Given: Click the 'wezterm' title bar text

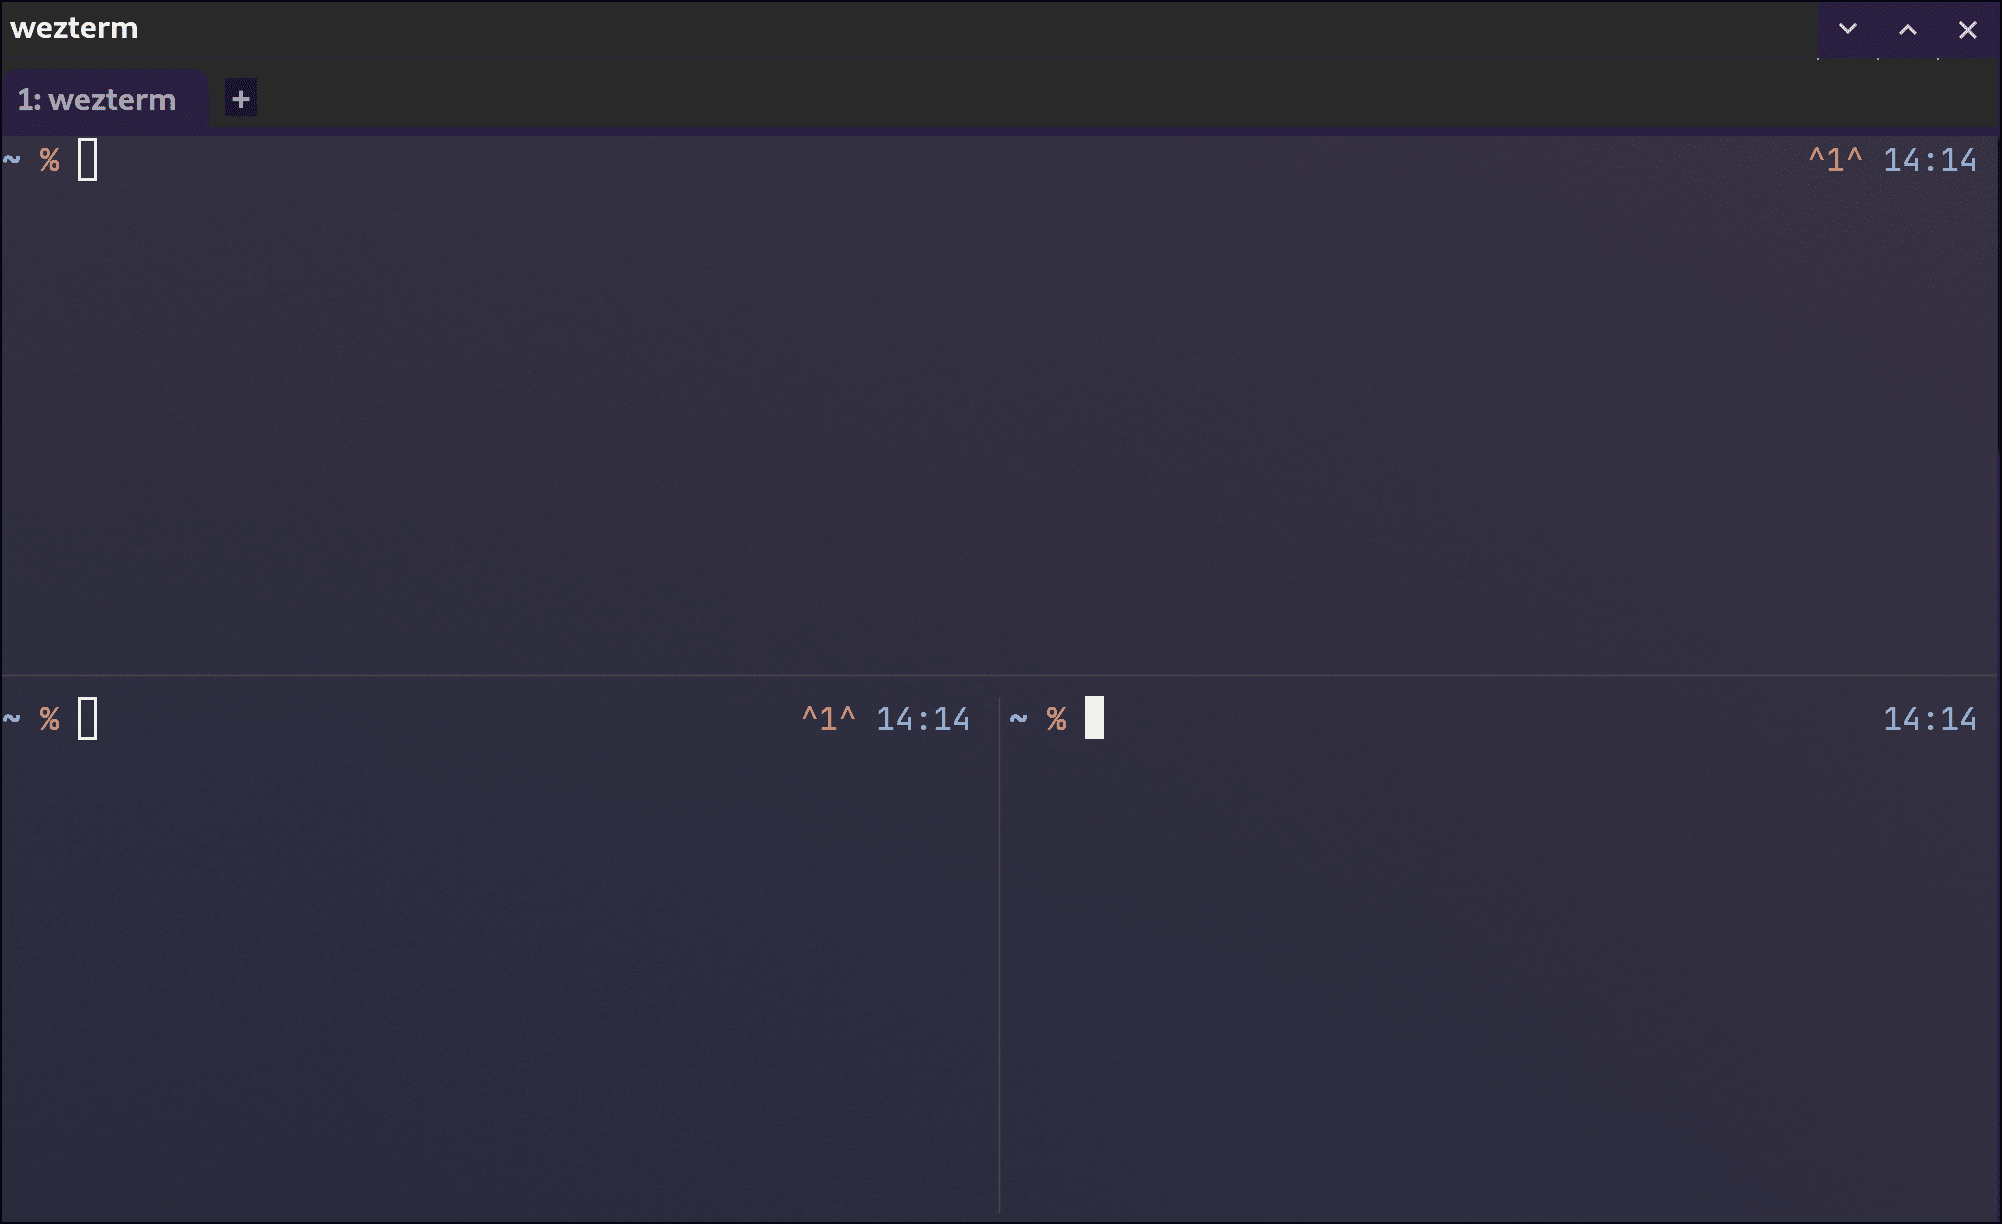Looking at the screenshot, I should pos(73,28).
